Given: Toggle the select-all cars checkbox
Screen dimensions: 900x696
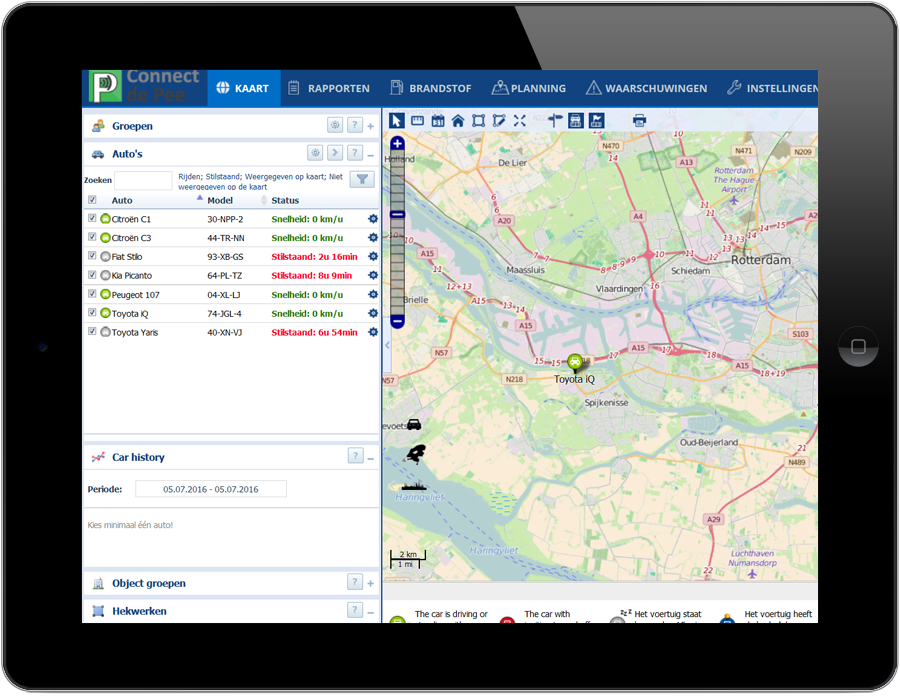Looking at the screenshot, I should (x=92, y=200).
